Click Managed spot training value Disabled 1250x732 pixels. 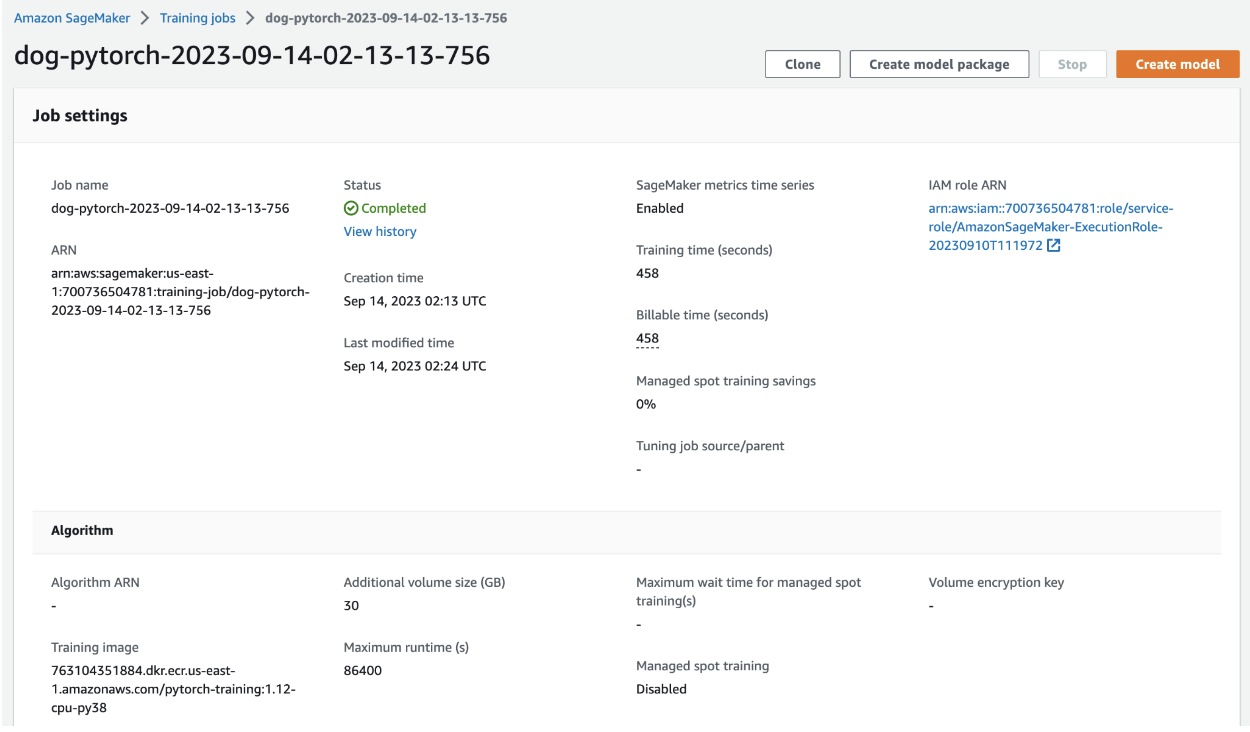[x=661, y=689]
